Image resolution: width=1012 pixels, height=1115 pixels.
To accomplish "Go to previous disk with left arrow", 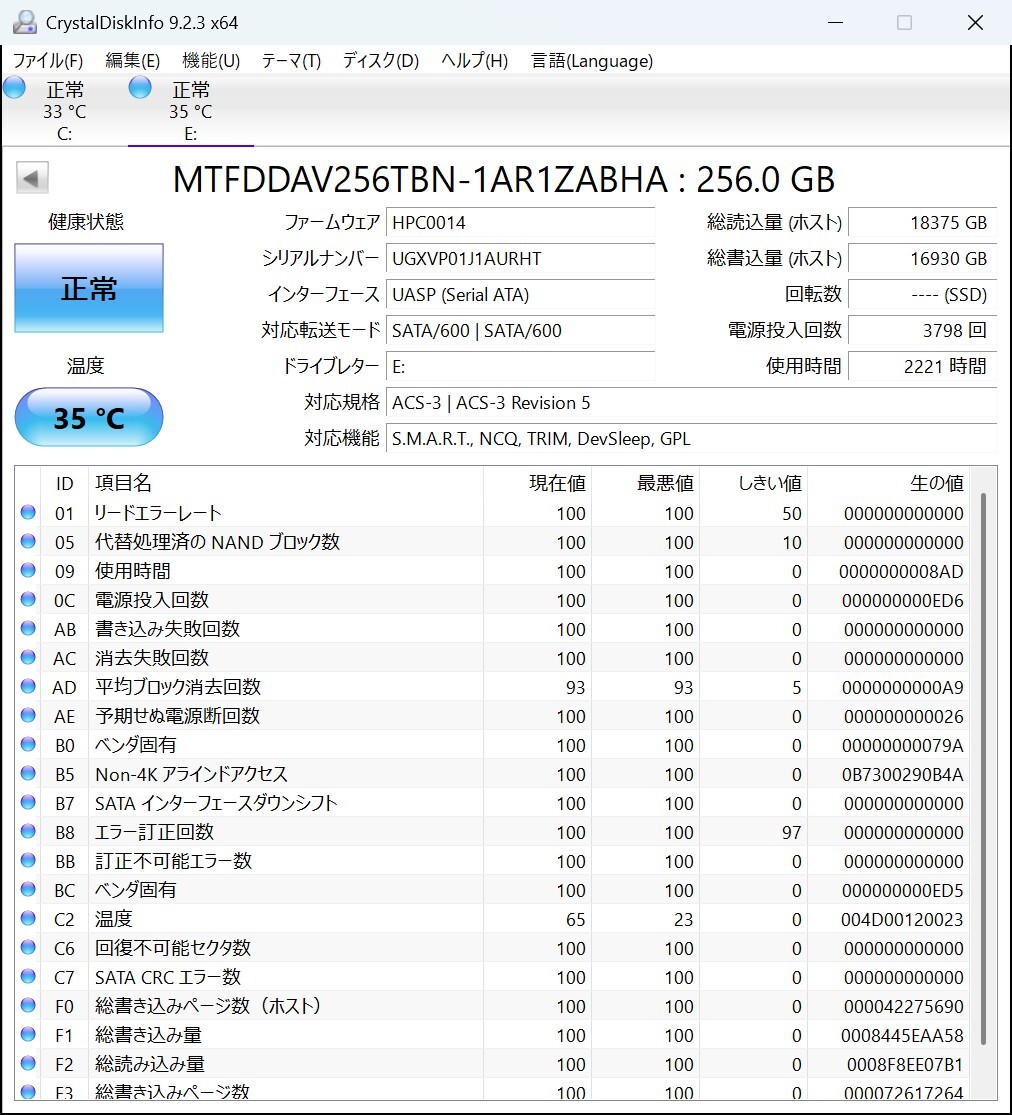I will [32, 178].
